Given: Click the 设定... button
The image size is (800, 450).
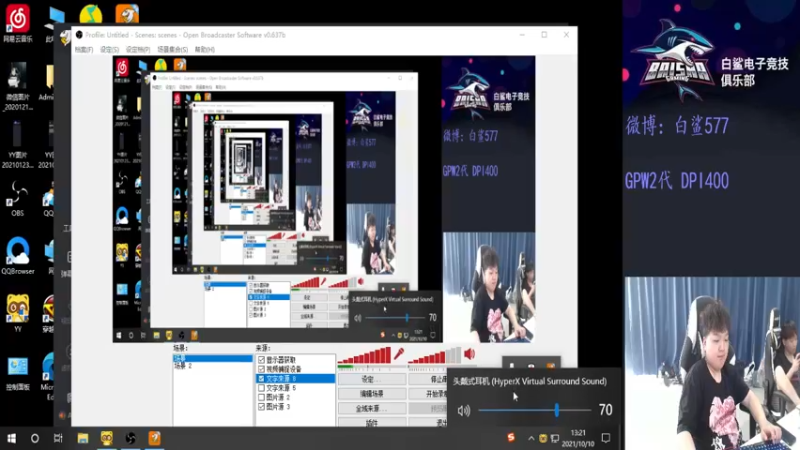Looking at the screenshot, I should click(x=372, y=379).
